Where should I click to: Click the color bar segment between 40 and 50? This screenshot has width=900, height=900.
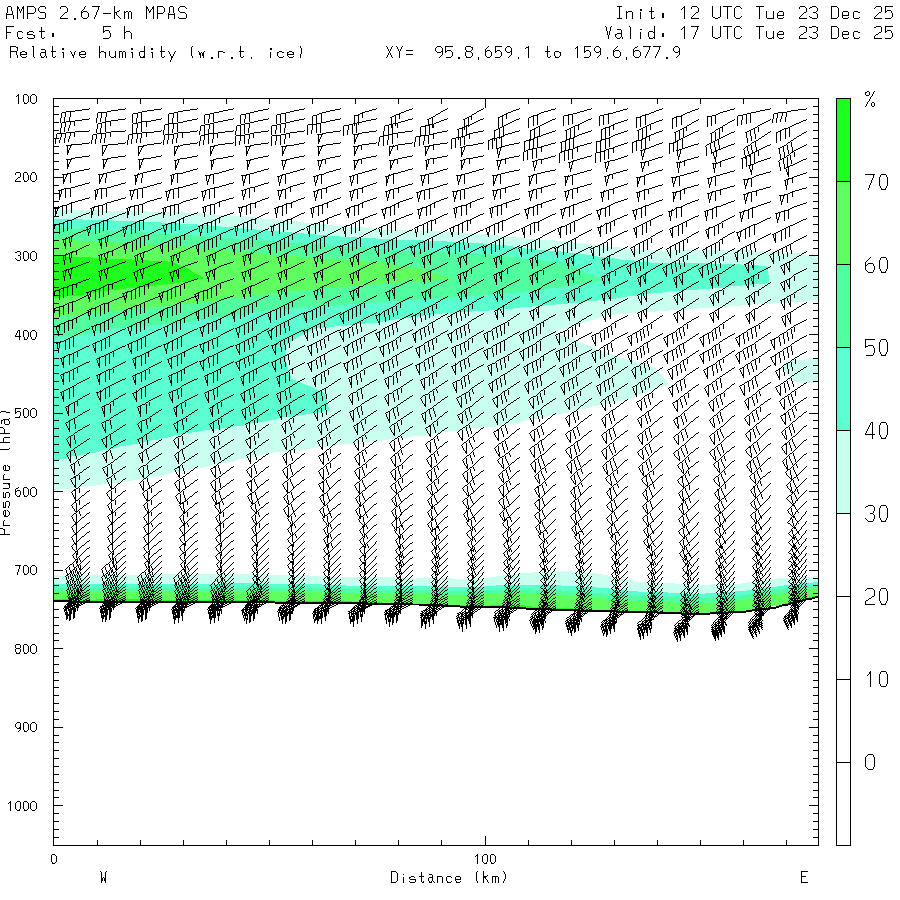[x=843, y=388]
